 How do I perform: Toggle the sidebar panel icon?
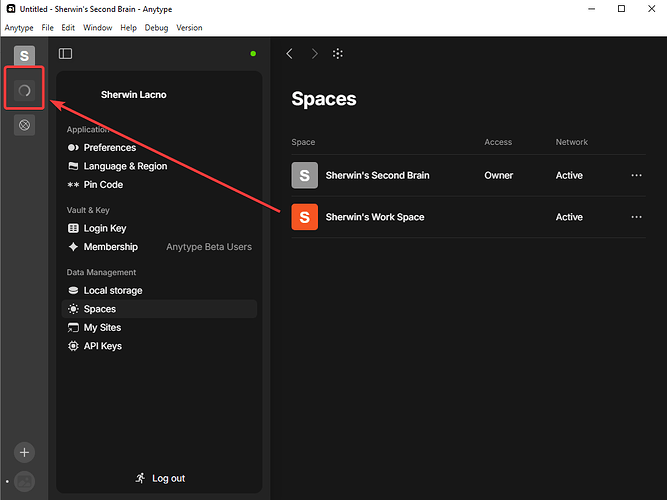66,54
